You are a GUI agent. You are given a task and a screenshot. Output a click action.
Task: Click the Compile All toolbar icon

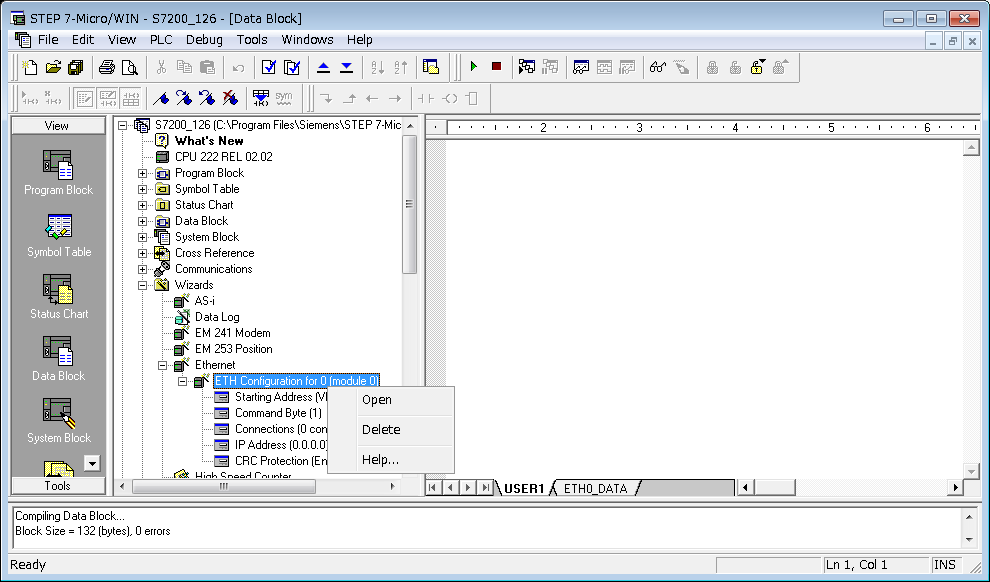[292, 67]
